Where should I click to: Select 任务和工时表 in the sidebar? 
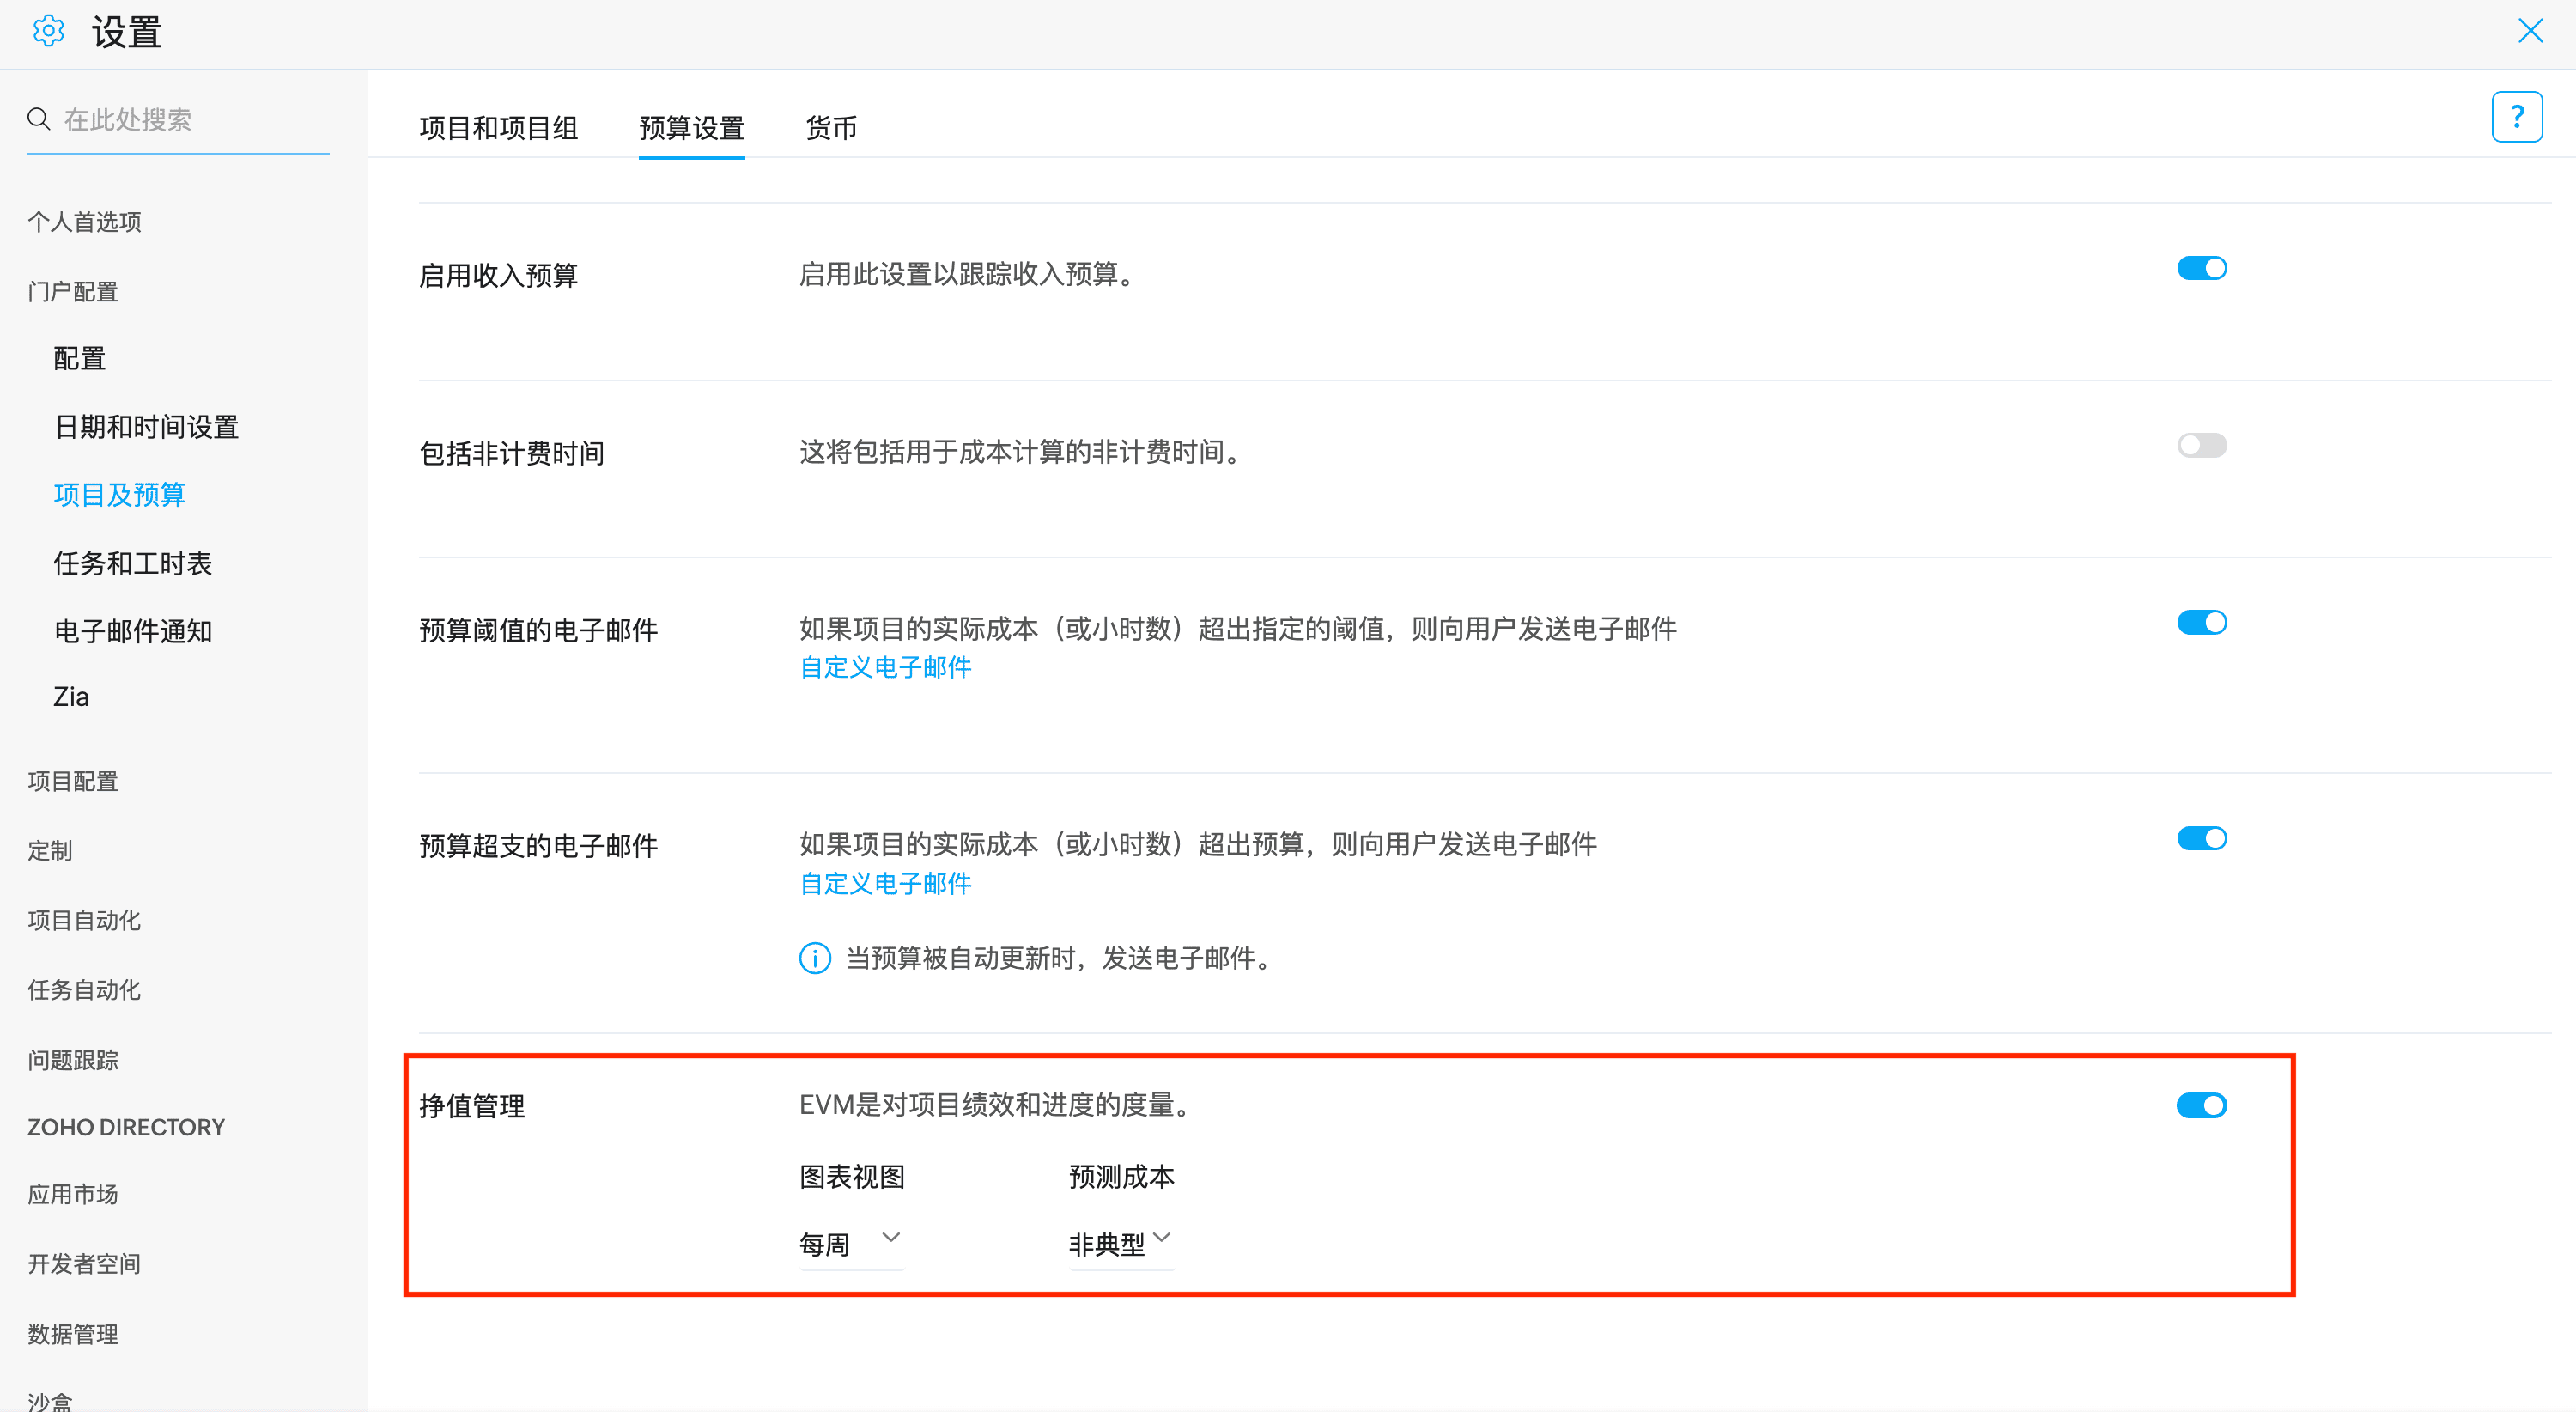[x=132, y=563]
